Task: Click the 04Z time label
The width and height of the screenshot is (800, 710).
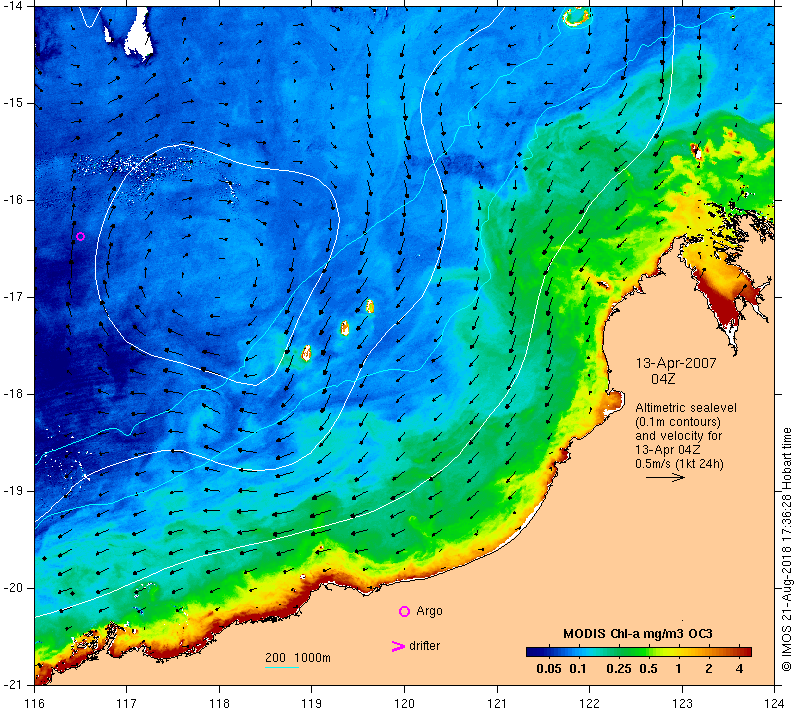Action: click(663, 379)
